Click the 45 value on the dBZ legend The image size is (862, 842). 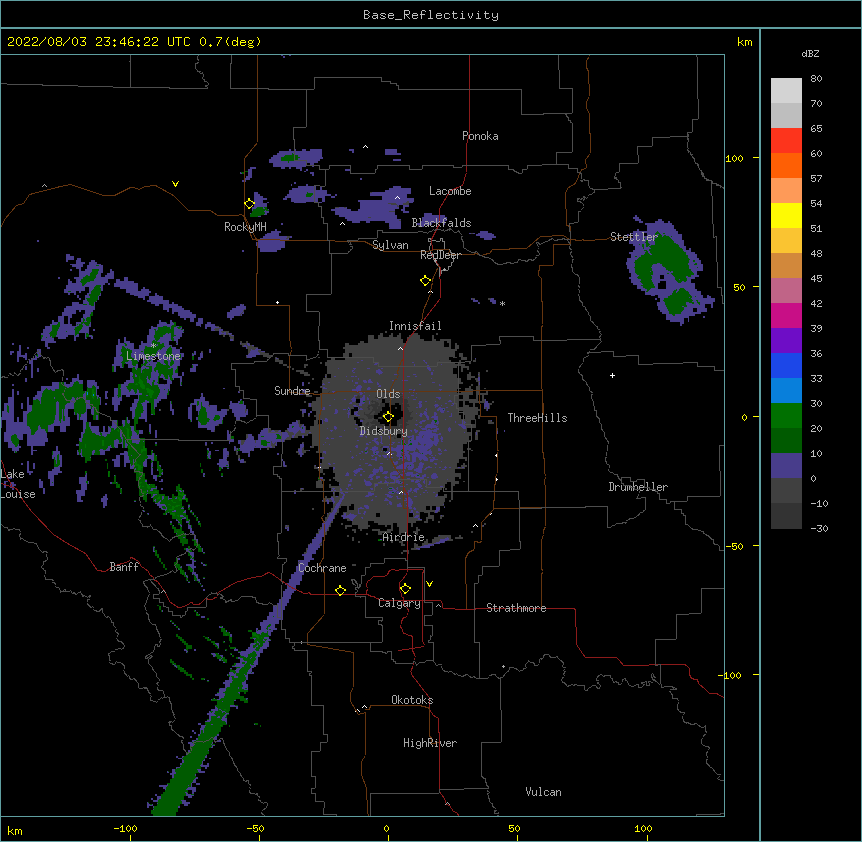tap(816, 279)
